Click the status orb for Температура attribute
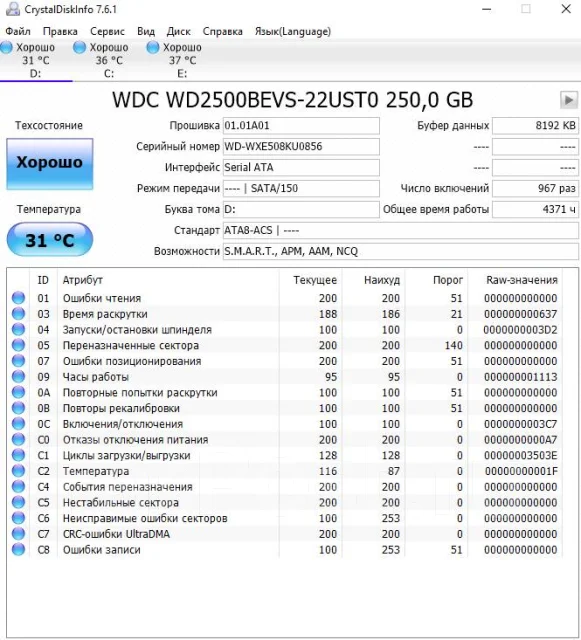The height and width of the screenshot is (640, 581). (x=18, y=471)
